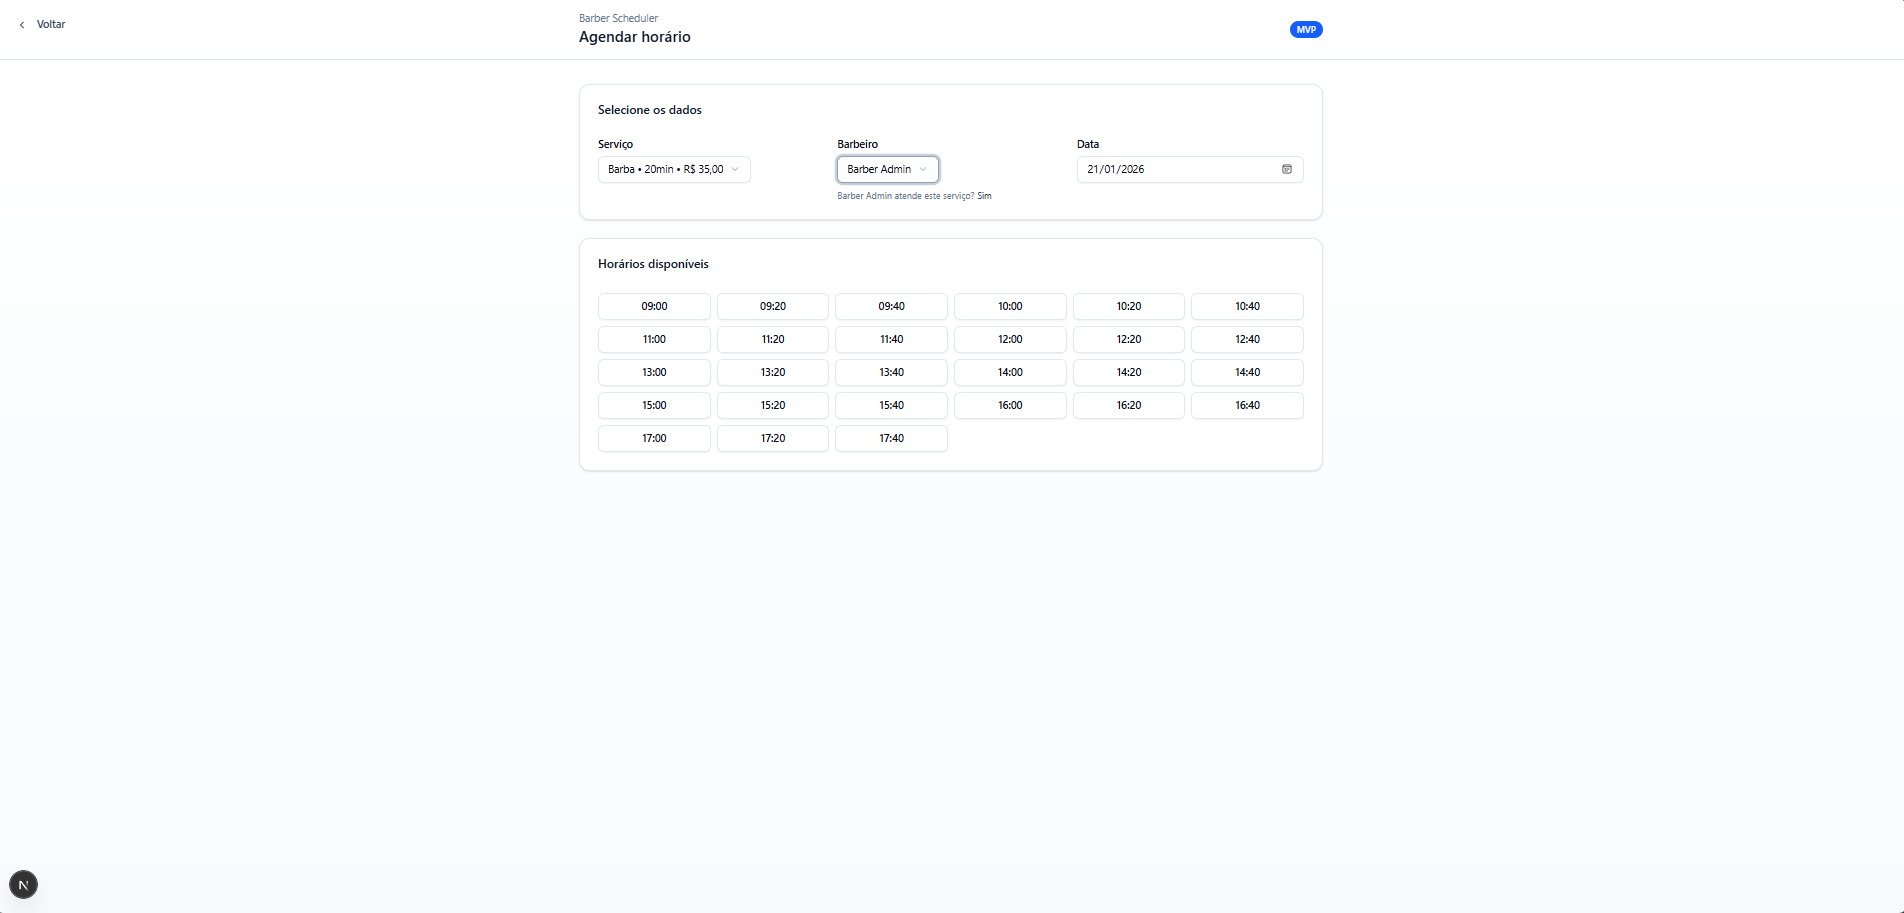This screenshot has width=1904, height=913.
Task: Pick the 16:00 time slot
Action: coord(1010,405)
